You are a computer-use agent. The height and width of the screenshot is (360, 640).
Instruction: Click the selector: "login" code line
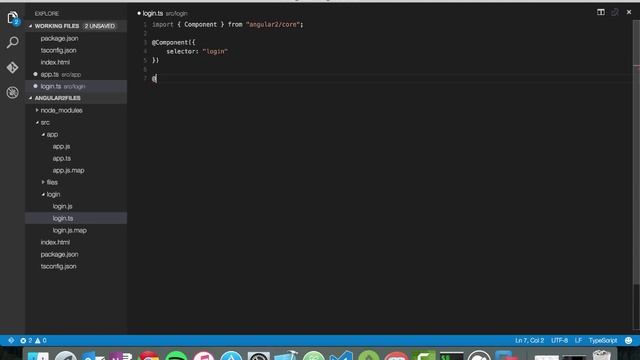(197, 51)
